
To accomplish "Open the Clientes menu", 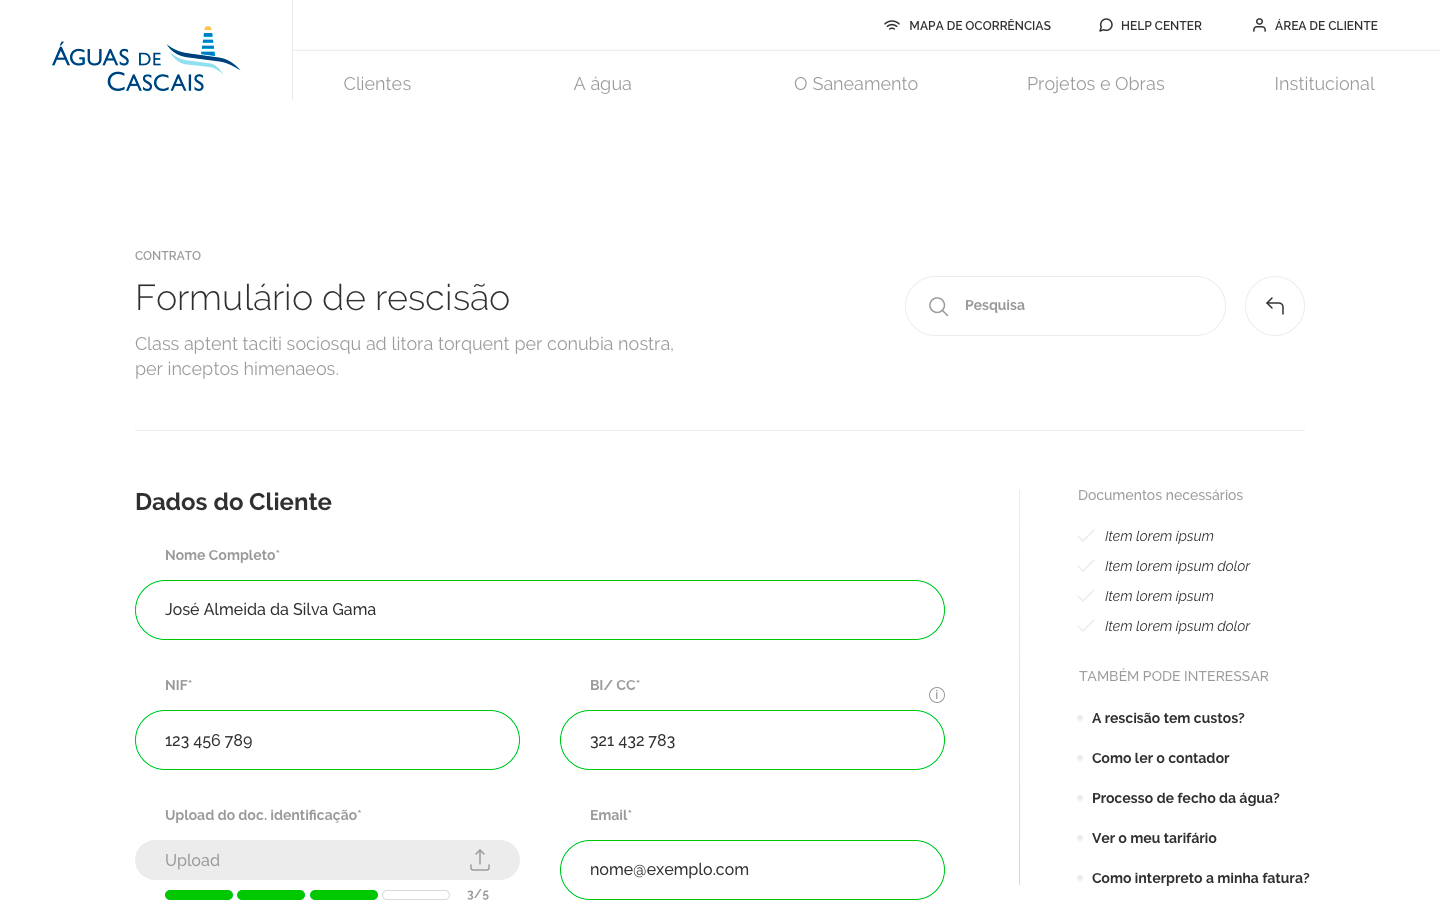I will click(377, 84).
